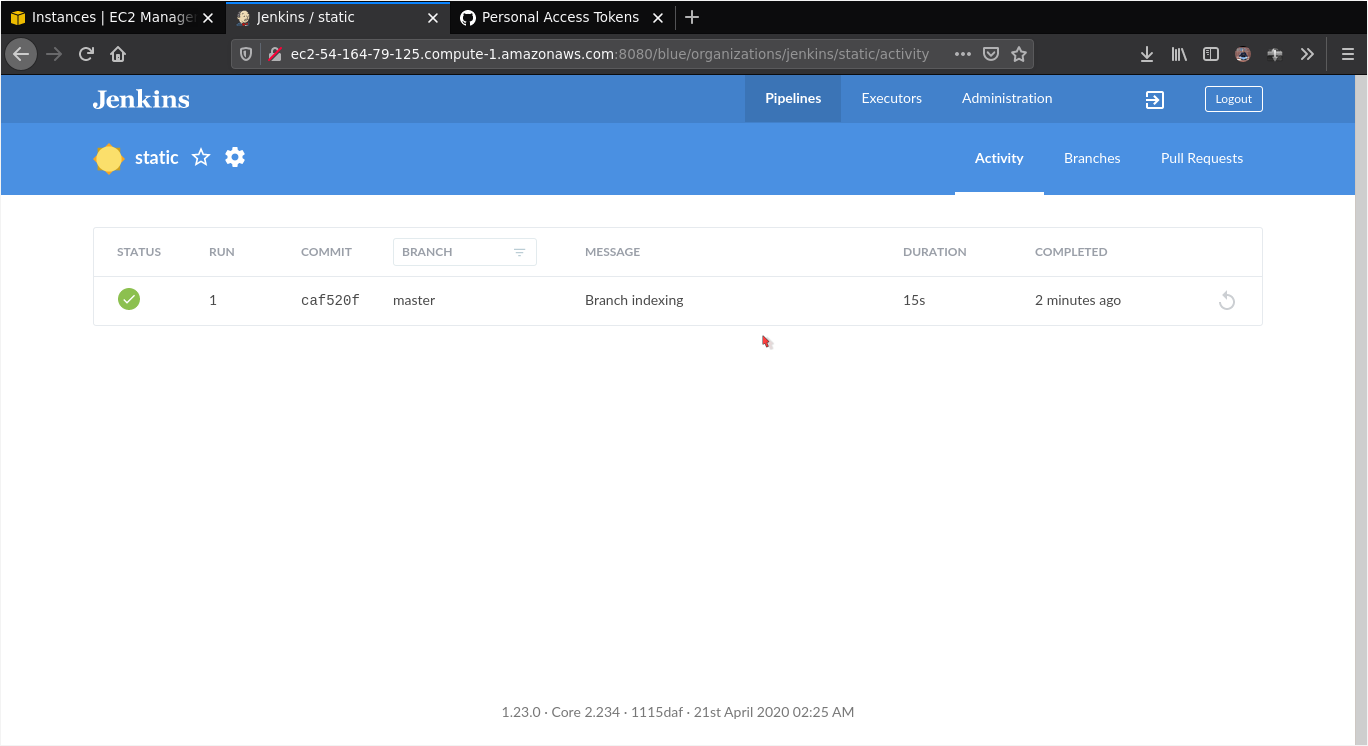Viewport: 1368px width, 746px height.
Task: Select the Branches tab
Action: 1092,158
